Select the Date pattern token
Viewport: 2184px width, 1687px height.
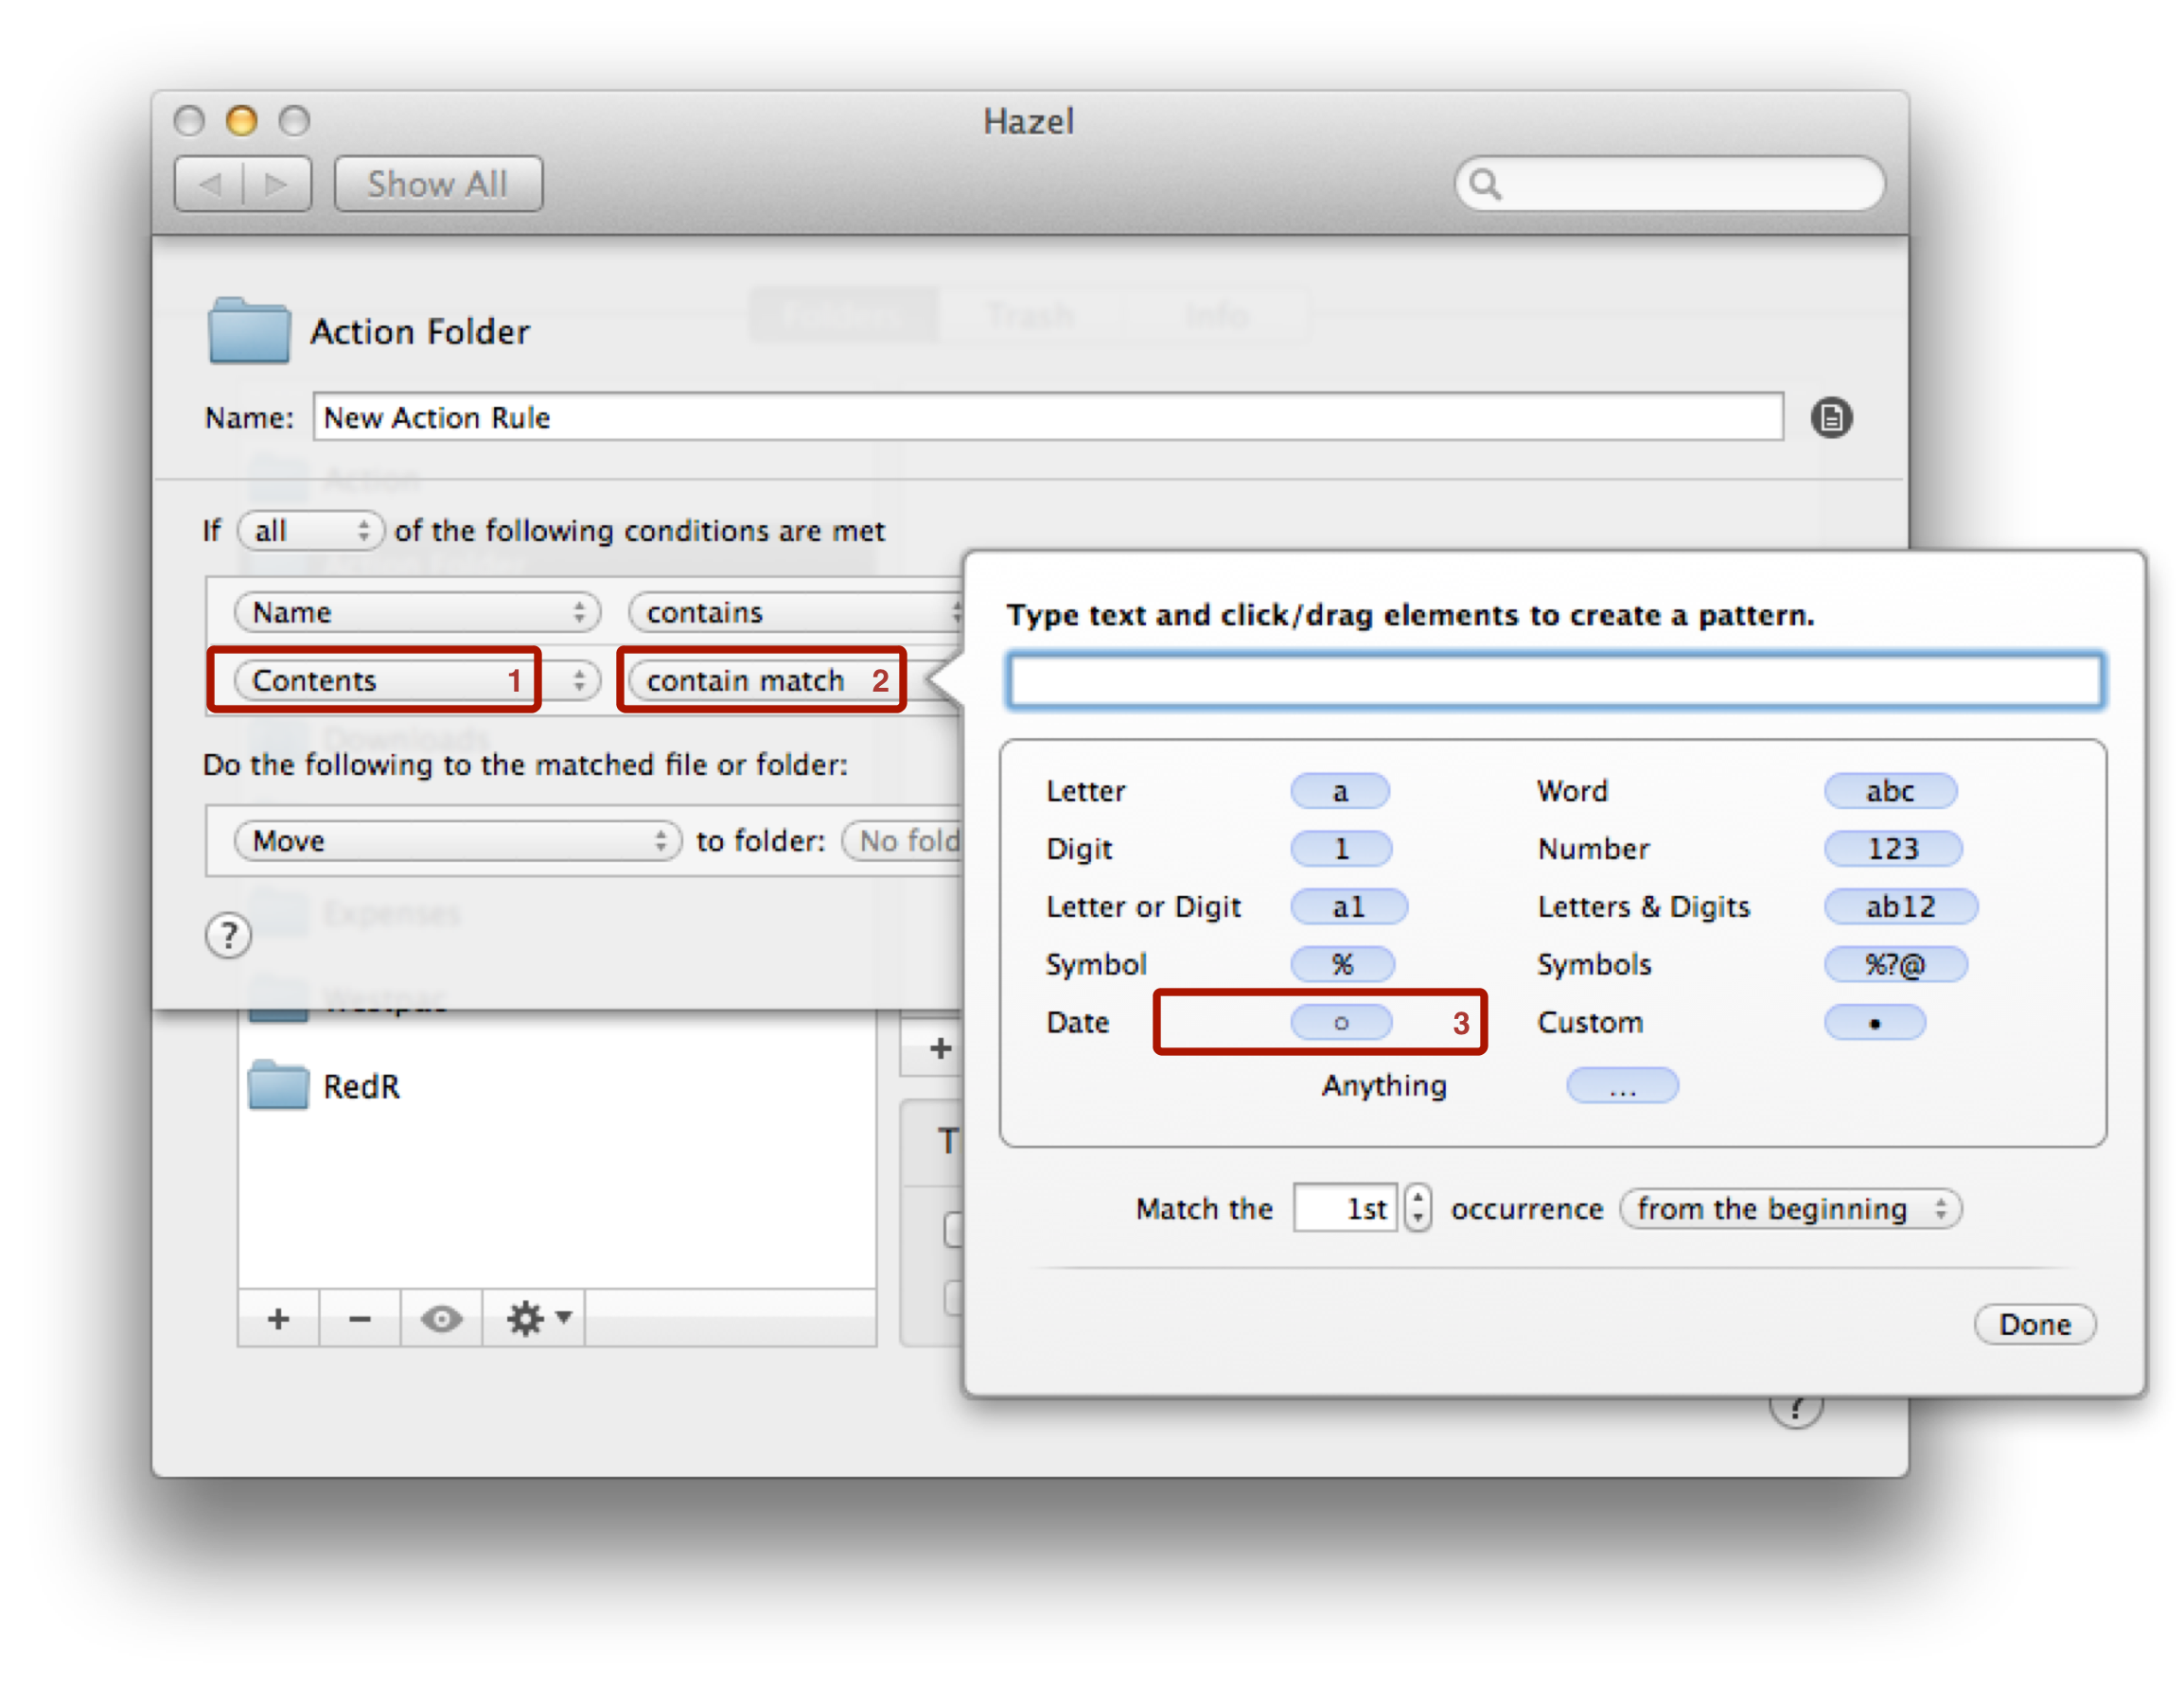click(1340, 1023)
